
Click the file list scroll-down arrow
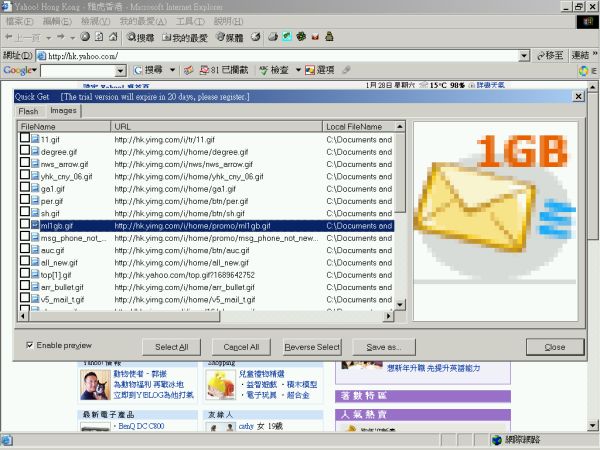(x=400, y=305)
